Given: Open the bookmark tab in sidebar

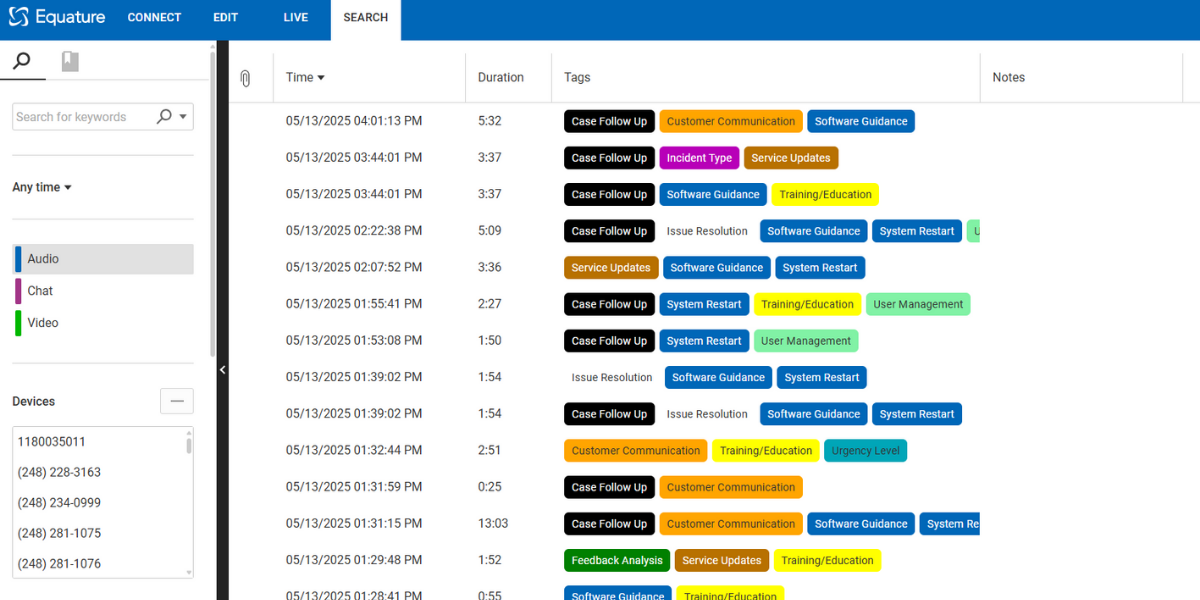Looking at the screenshot, I should click(69, 62).
